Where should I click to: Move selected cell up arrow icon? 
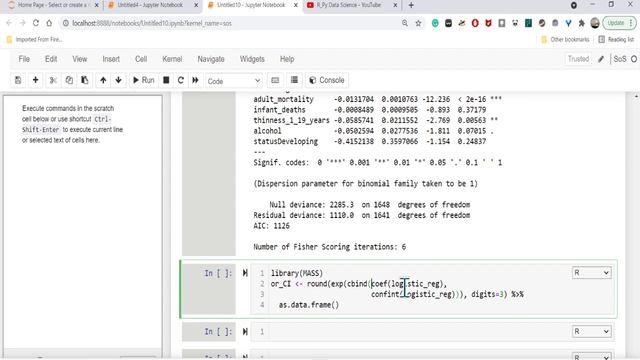(x=103, y=80)
